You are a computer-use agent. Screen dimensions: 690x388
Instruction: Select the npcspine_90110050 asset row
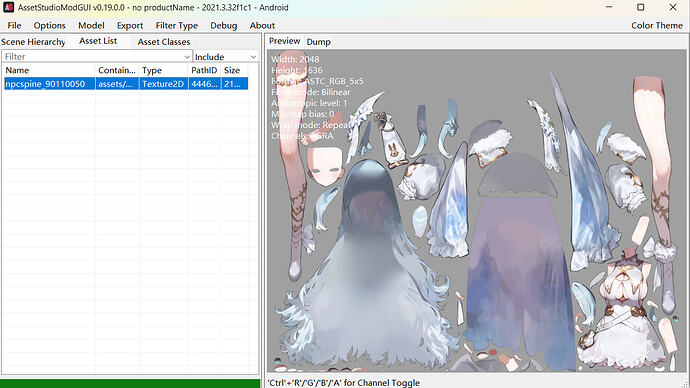point(126,84)
